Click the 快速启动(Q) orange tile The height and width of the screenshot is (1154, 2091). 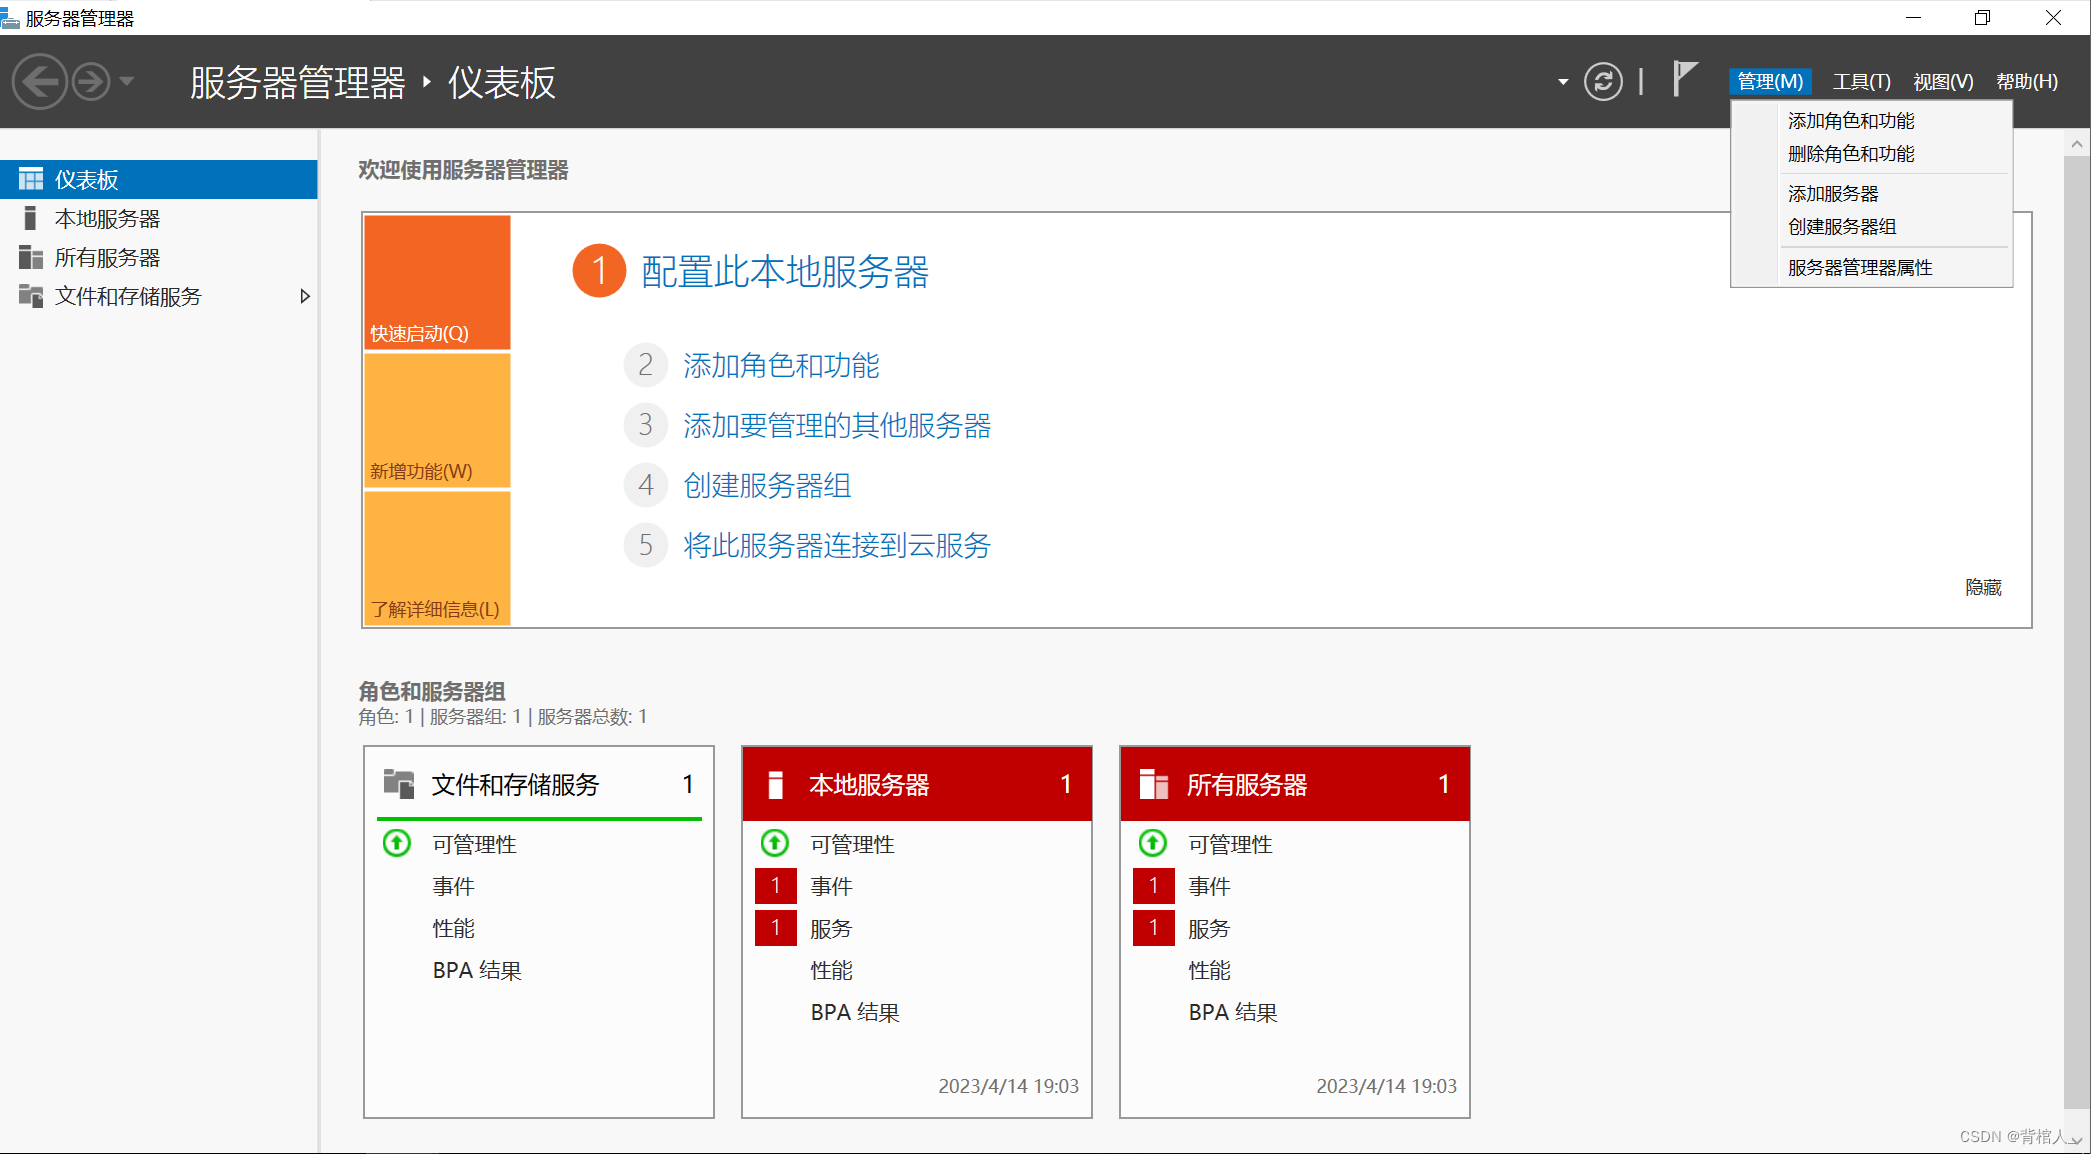click(437, 282)
